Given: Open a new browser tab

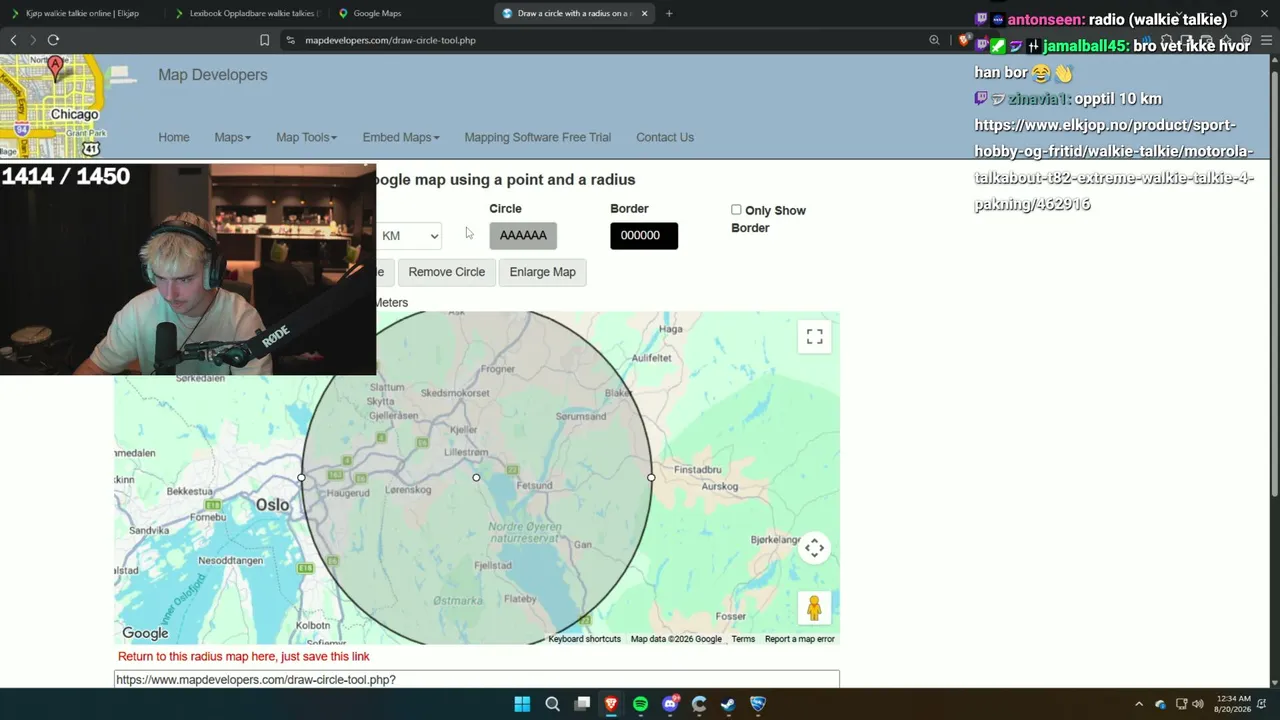Looking at the screenshot, I should (669, 13).
